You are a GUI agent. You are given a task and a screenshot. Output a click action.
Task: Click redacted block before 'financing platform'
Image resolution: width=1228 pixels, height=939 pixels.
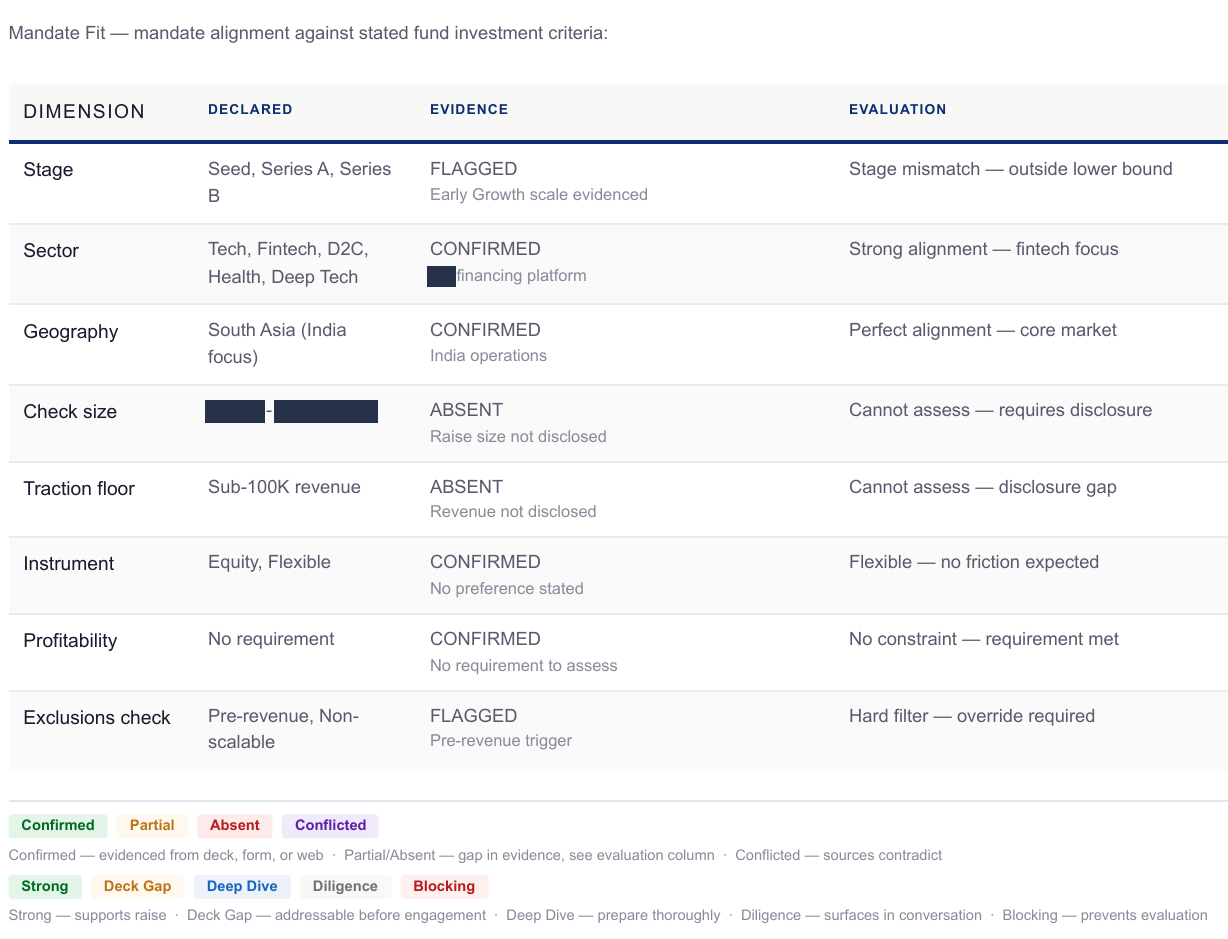coord(441,276)
